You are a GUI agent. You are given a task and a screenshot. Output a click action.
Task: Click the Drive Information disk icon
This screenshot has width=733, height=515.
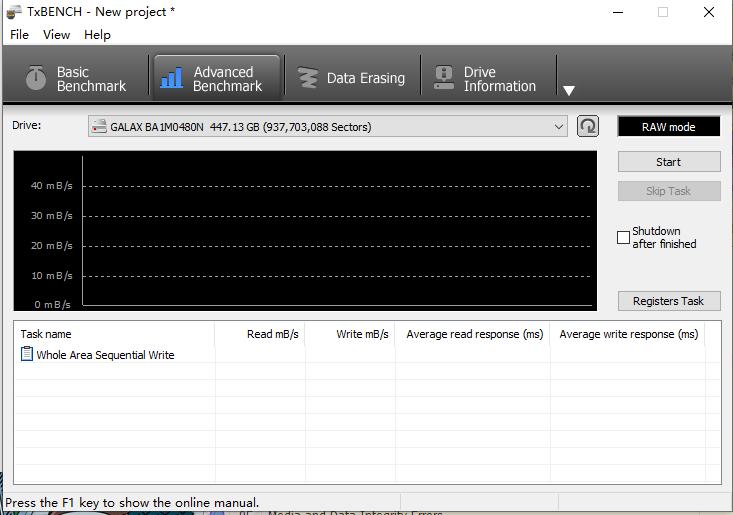pyautogui.click(x=444, y=78)
